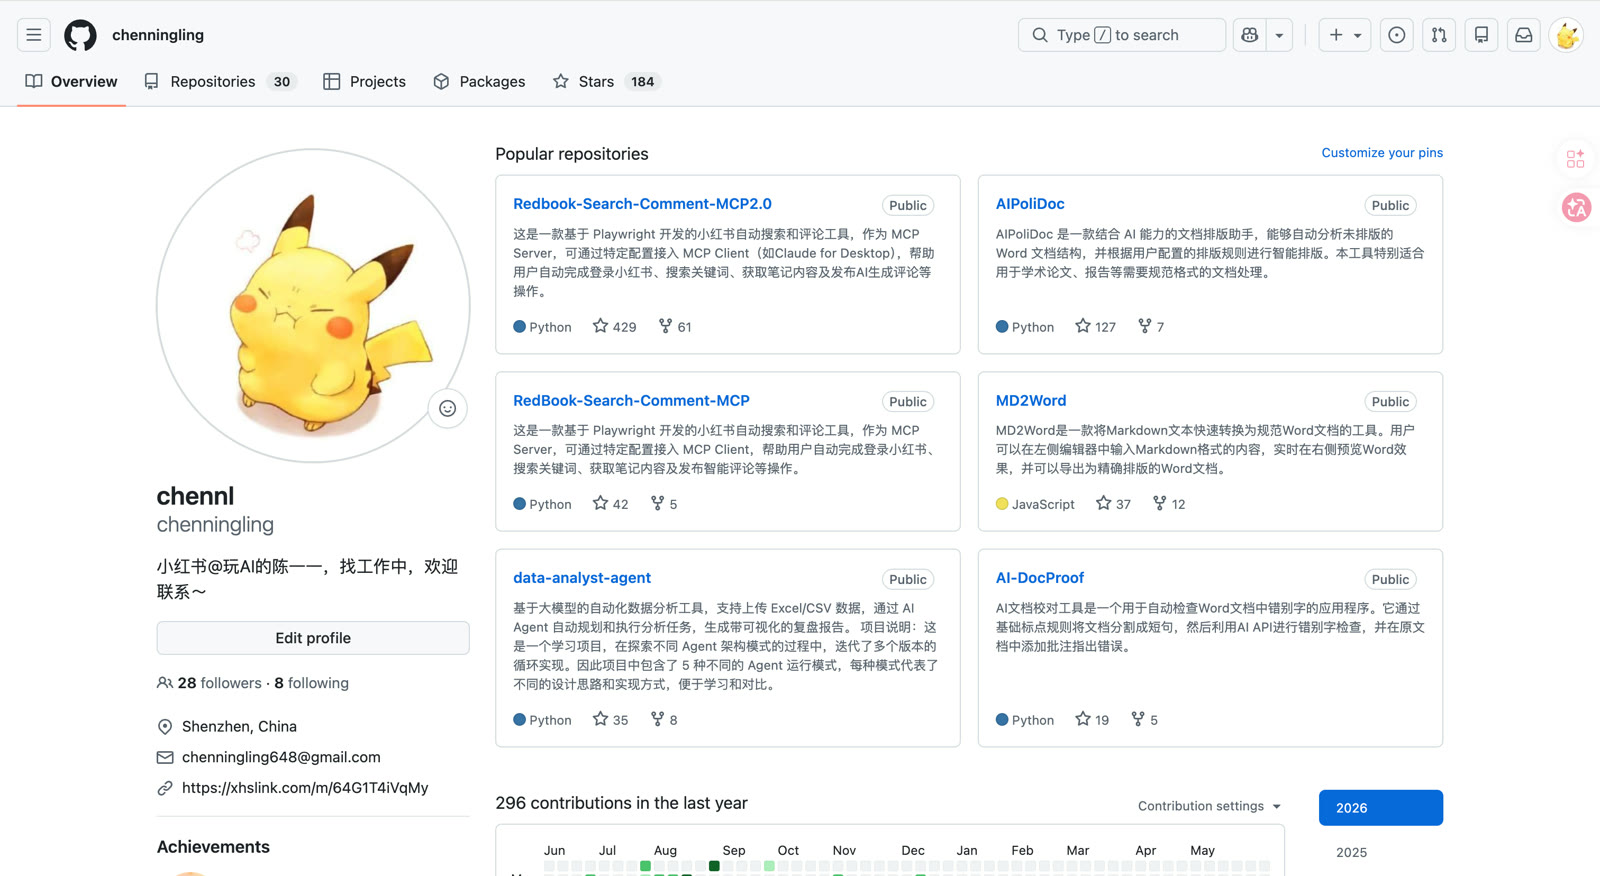View RedBook-Search-Comment-MCP forks count 5
This screenshot has width=1600, height=876.
(x=664, y=504)
